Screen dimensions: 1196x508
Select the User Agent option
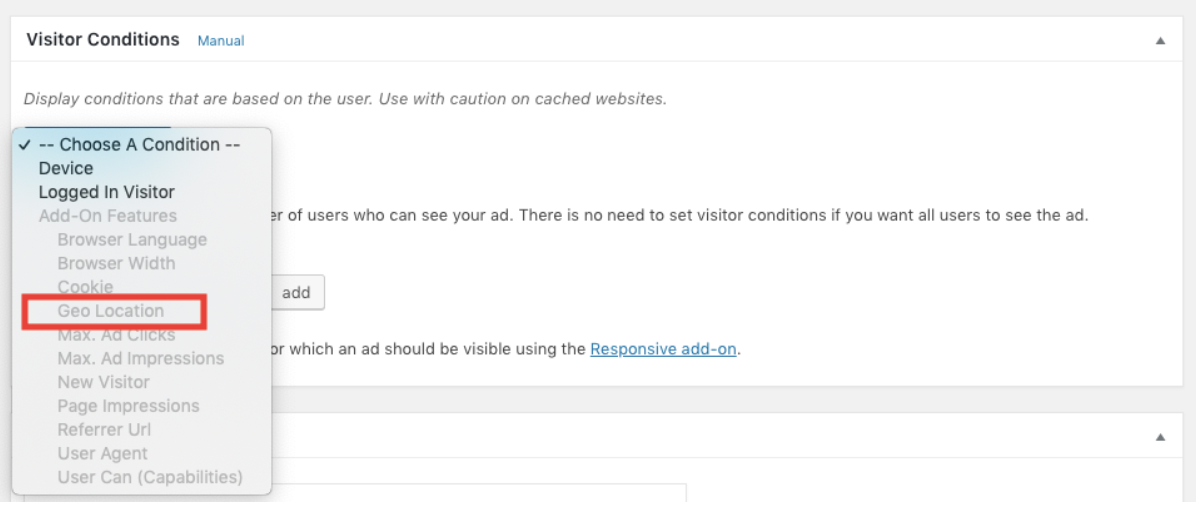click(x=102, y=454)
